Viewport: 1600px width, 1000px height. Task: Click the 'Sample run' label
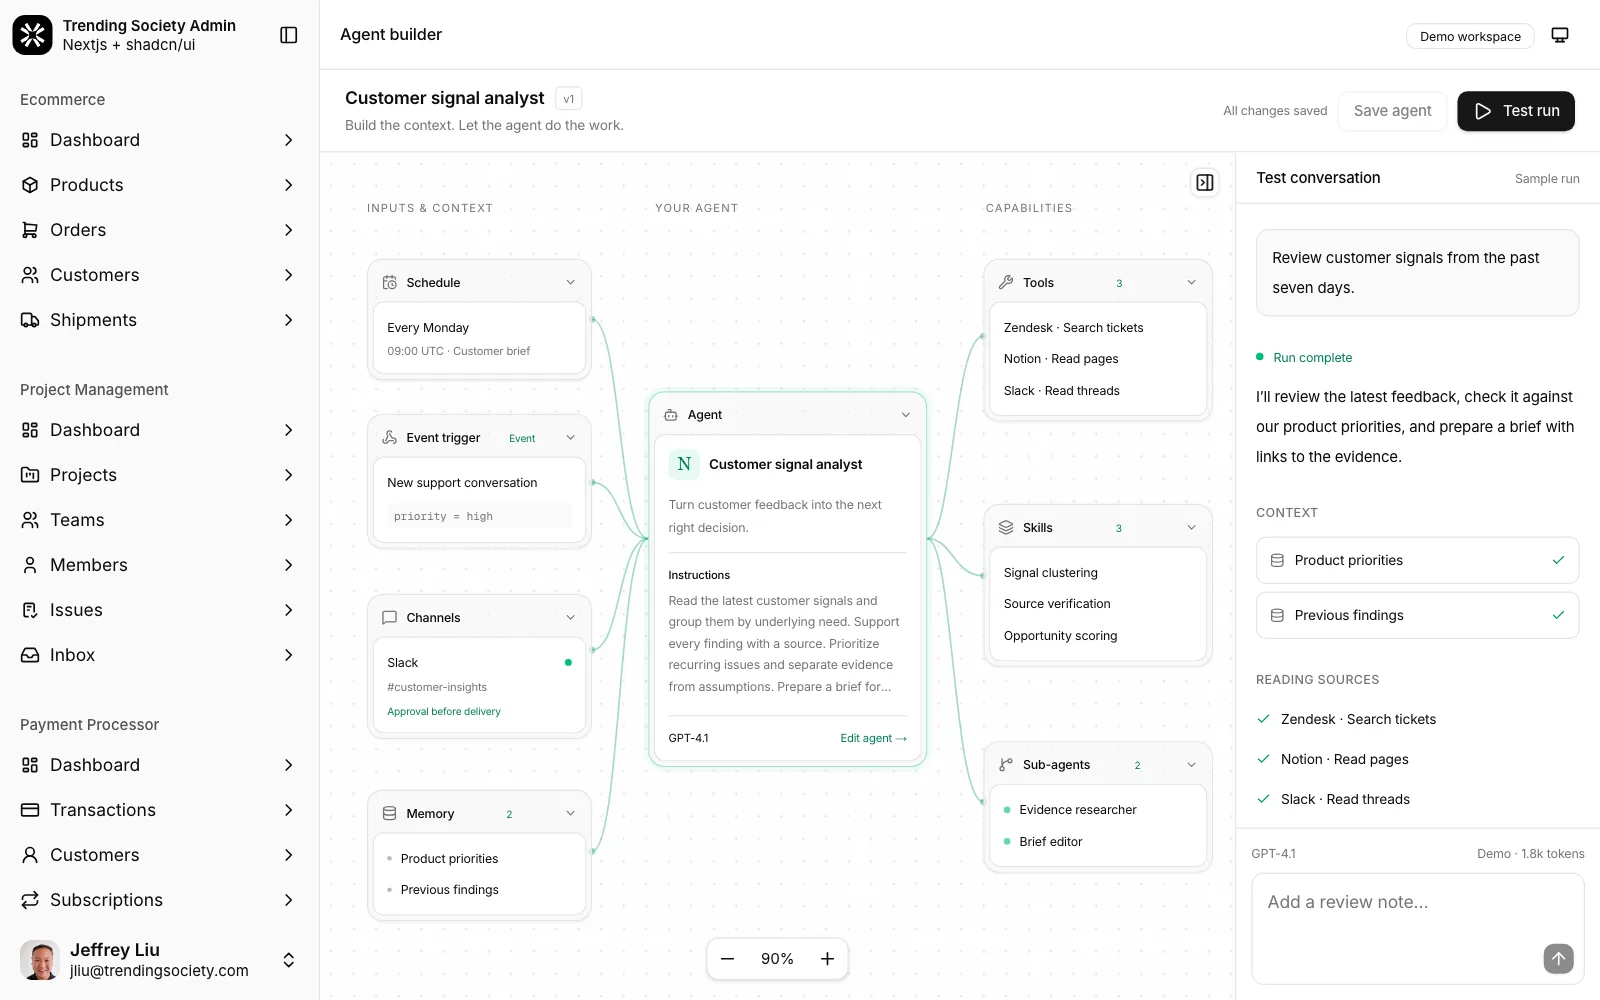(x=1547, y=179)
